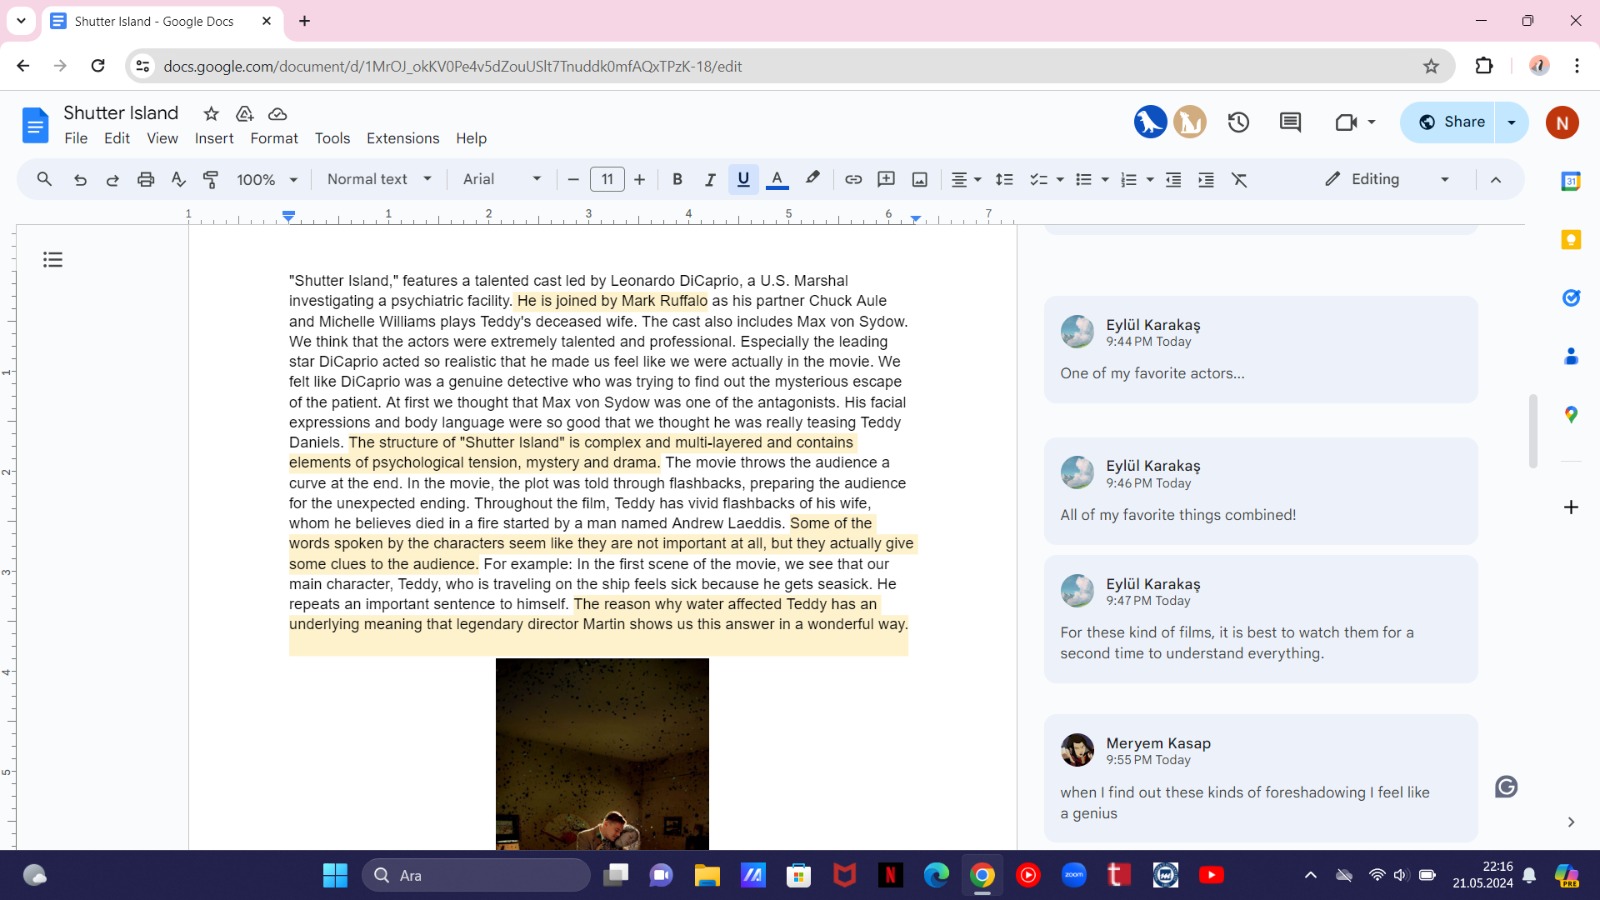Bookmark this page in Chrome

tap(1431, 66)
